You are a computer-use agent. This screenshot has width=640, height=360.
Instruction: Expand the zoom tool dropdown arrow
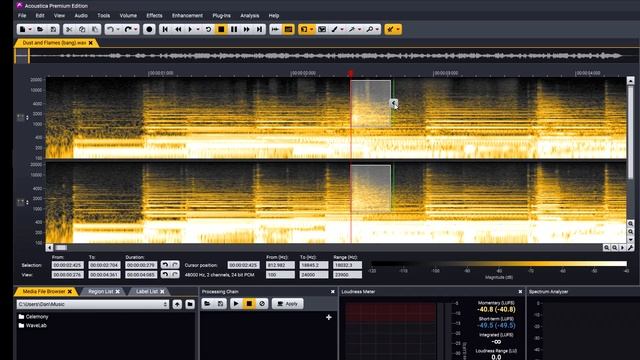tap(377, 29)
